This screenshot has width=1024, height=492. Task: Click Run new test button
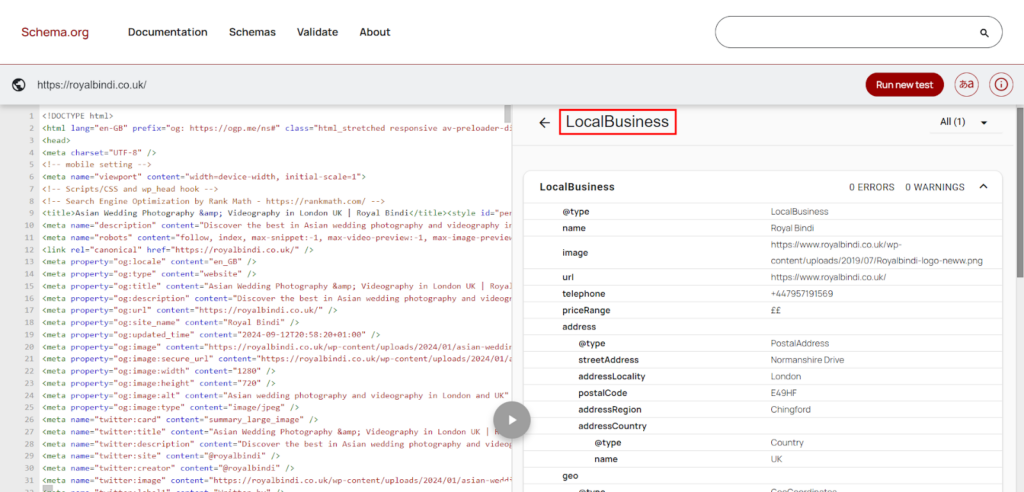[x=904, y=84]
